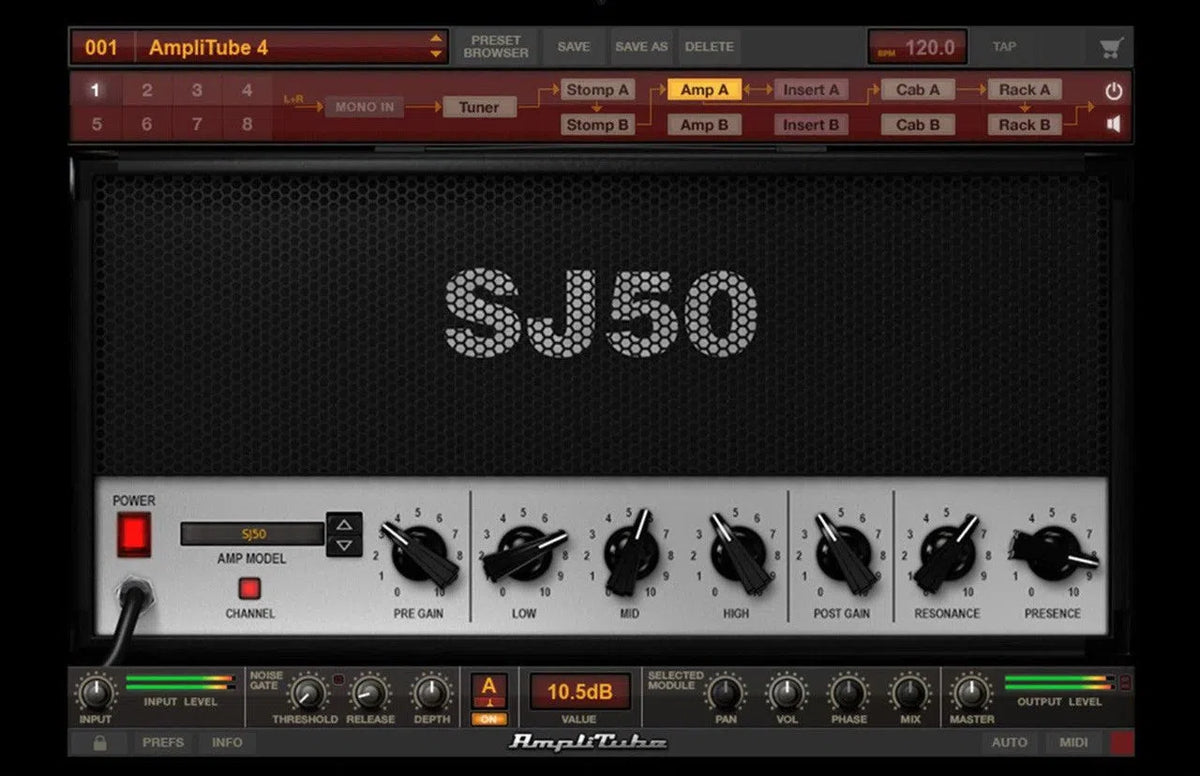Select the Tuner module
Image resolution: width=1200 pixels, height=776 pixels.
[x=479, y=106]
